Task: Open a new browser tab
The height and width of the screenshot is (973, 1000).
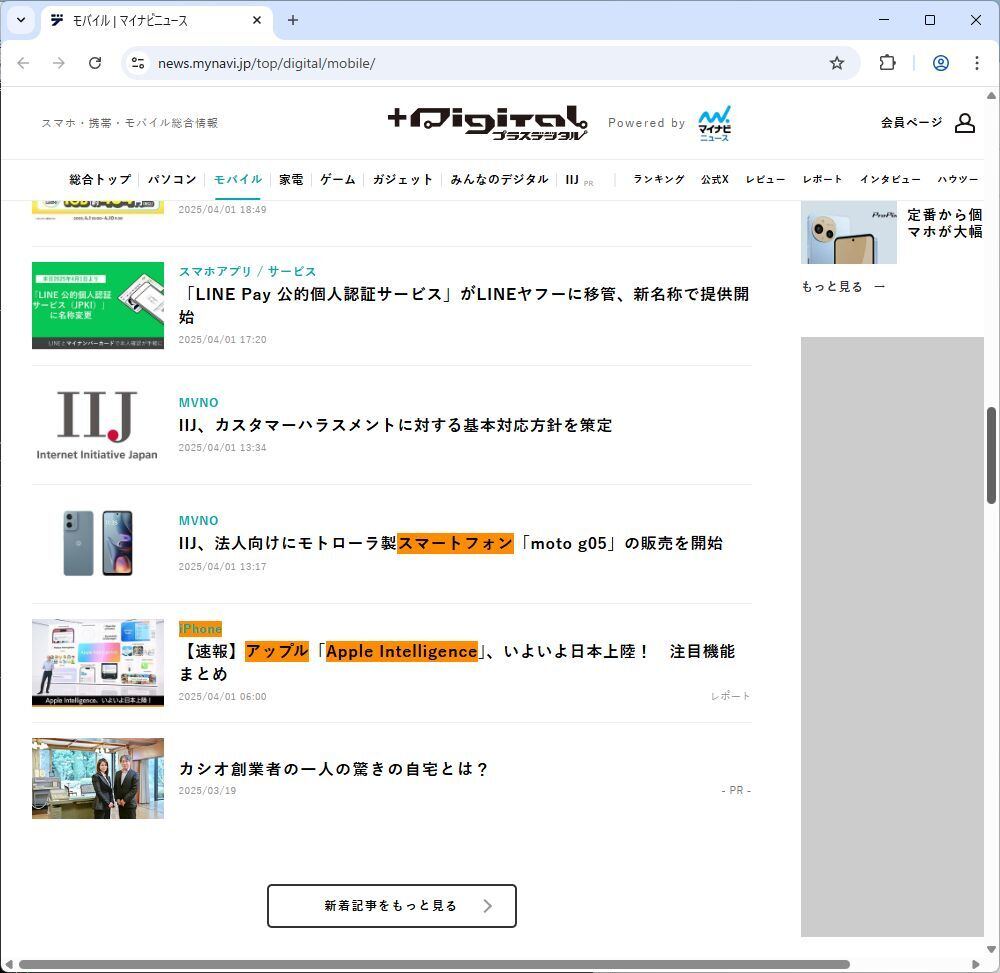Action: pyautogui.click(x=293, y=20)
